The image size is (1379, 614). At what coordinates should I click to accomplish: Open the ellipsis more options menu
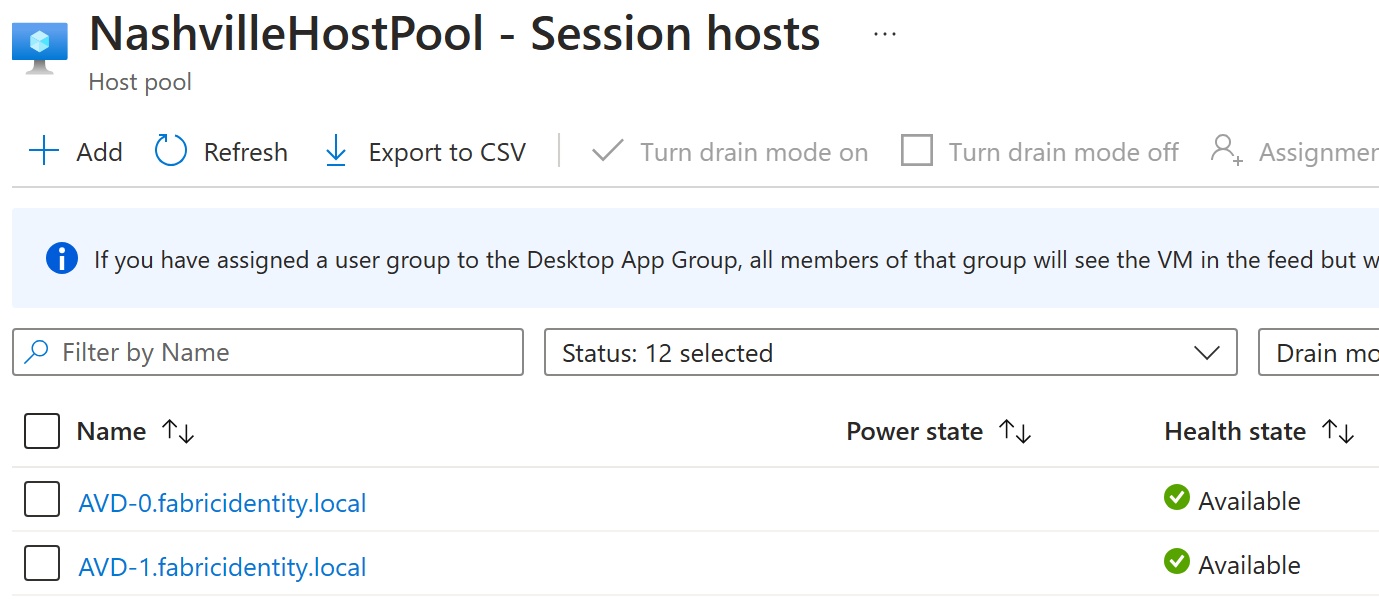pos(885,34)
